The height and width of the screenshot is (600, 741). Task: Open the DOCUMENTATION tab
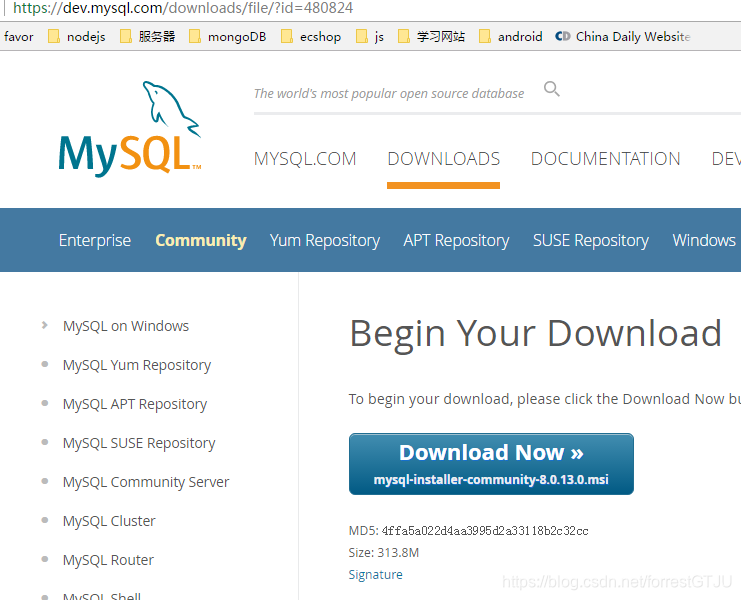(x=605, y=159)
